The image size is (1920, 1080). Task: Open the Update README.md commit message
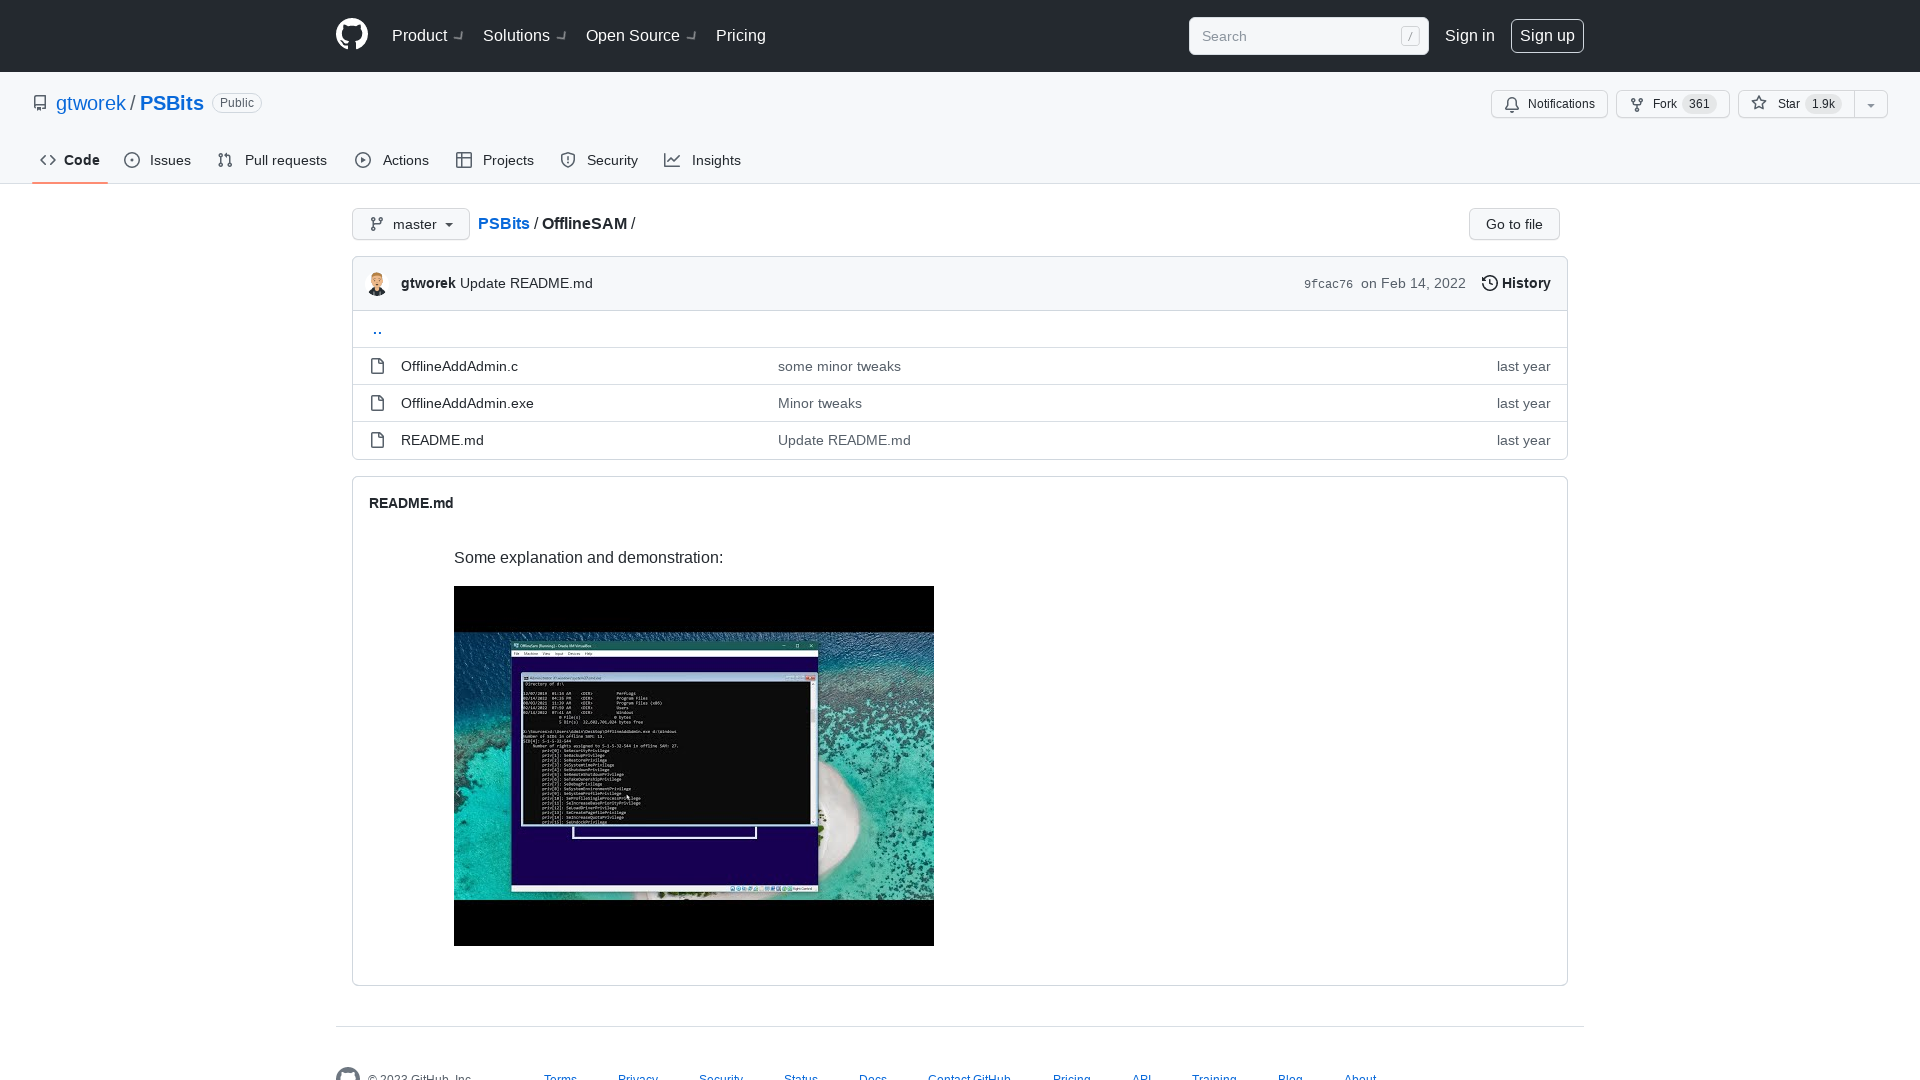[x=526, y=283]
